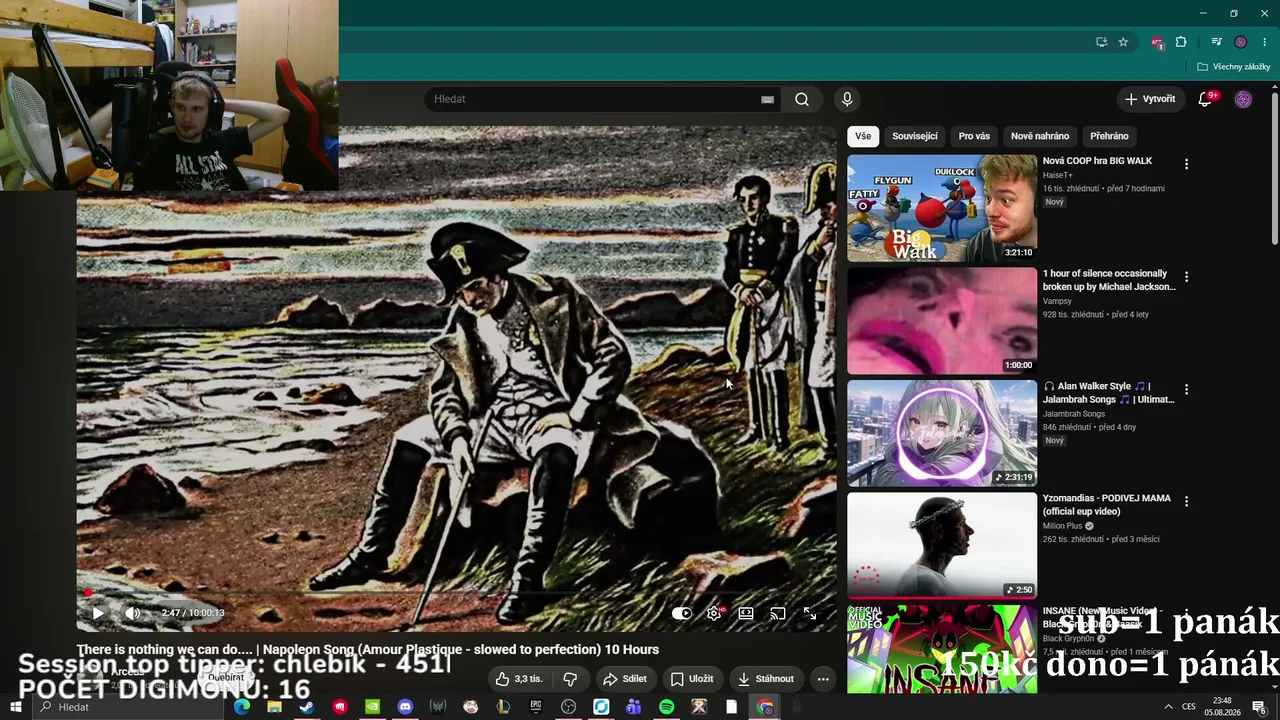Open Discord from the taskbar
Screen dimensions: 1280x720
click(x=405, y=707)
